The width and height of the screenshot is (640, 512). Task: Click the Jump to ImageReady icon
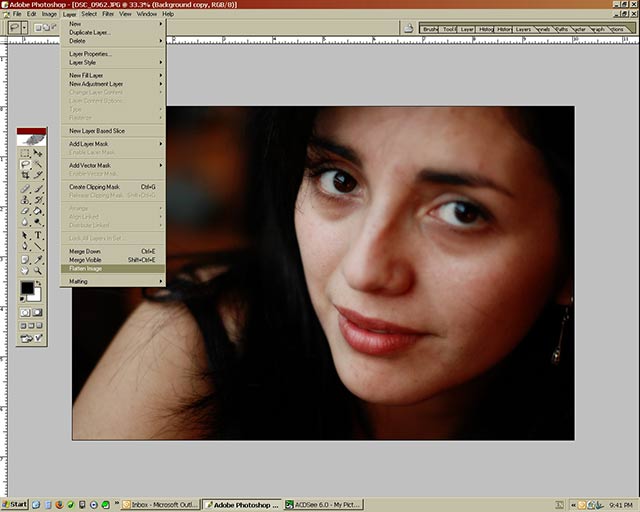pyautogui.click(x=31, y=338)
